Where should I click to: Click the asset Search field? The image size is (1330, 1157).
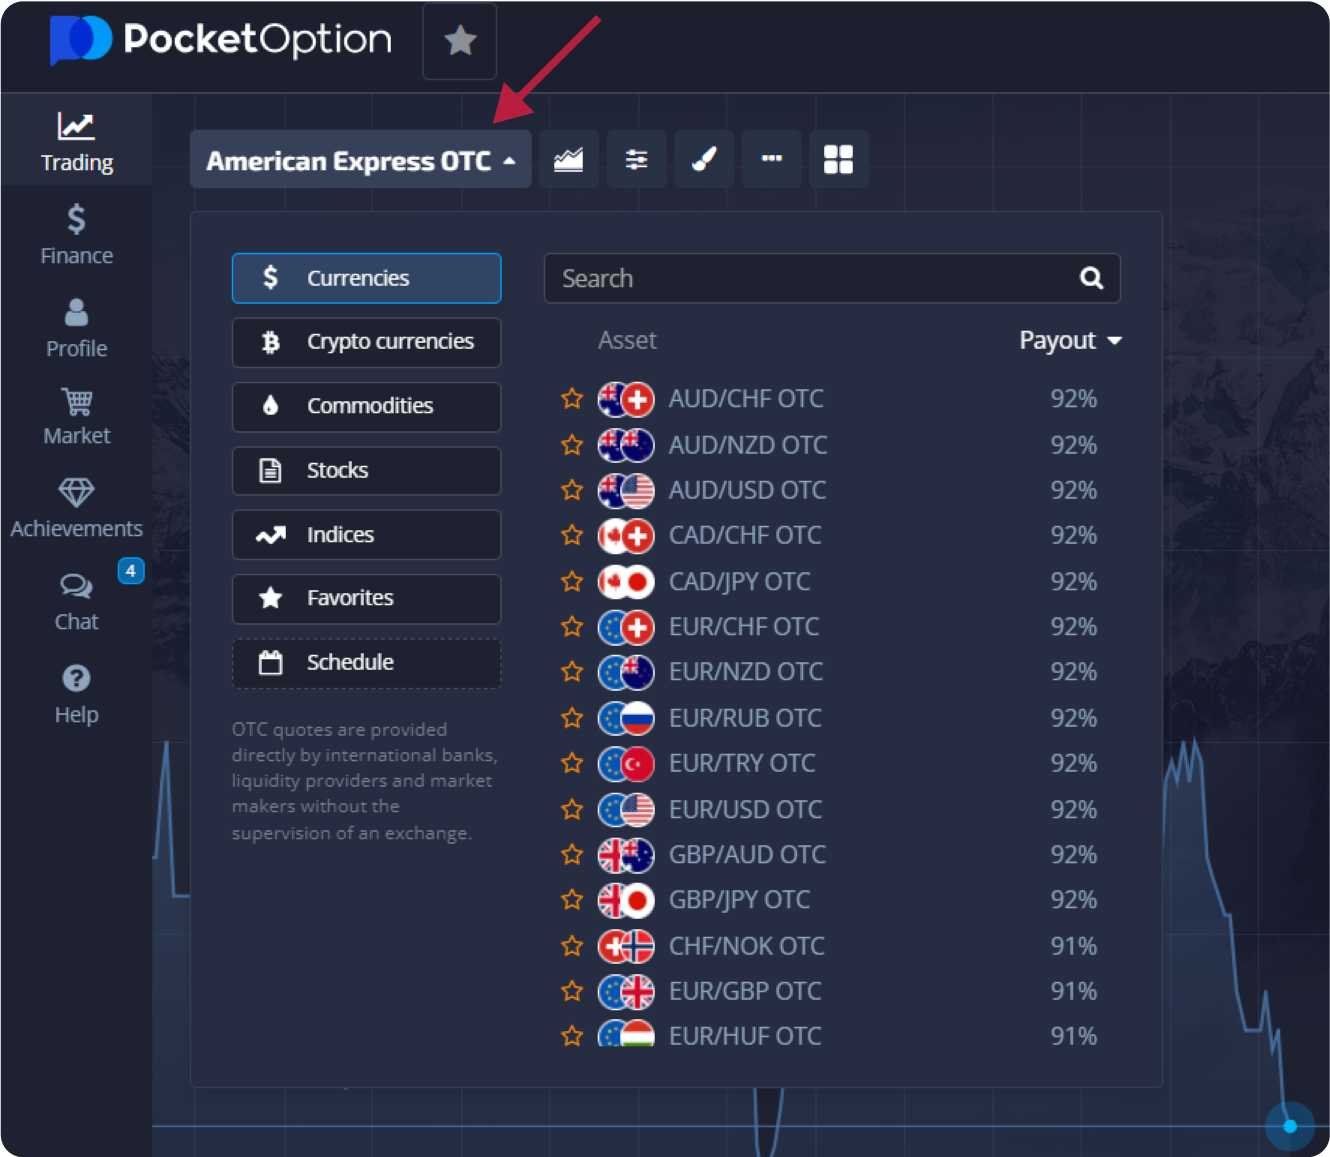click(x=832, y=278)
